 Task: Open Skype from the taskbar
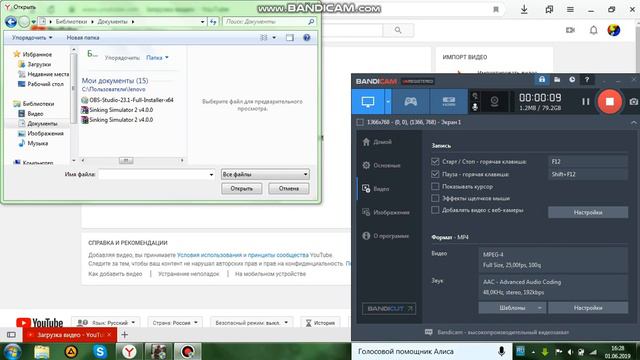click(100, 351)
